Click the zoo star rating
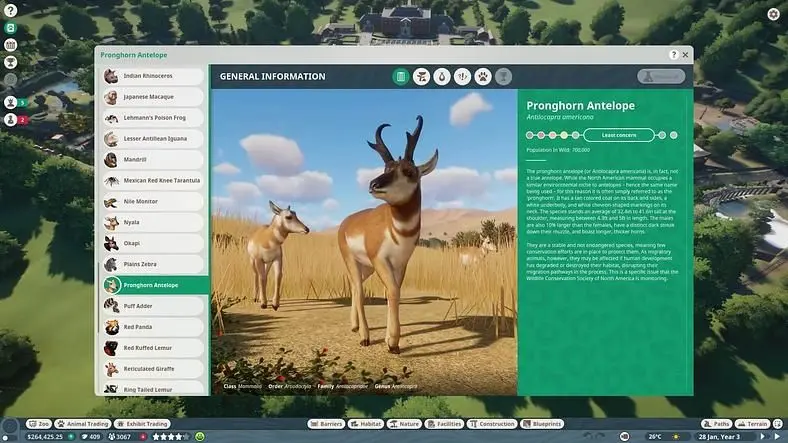This screenshot has height=443, width=788. (171, 437)
